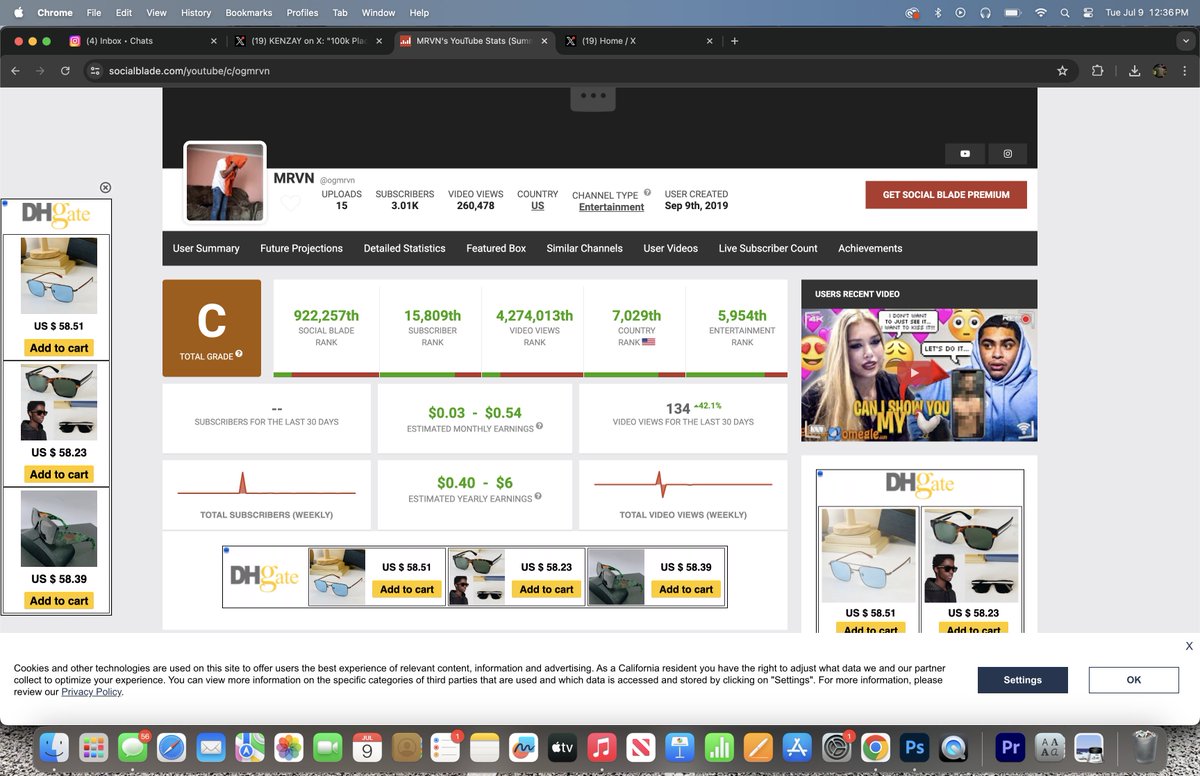Click the Entertainment channel type link

tap(611, 207)
